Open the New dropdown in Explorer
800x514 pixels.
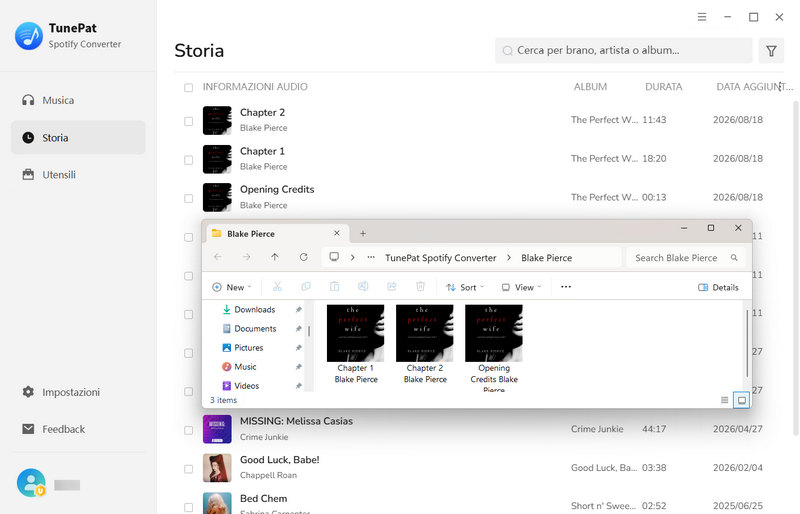[232, 287]
